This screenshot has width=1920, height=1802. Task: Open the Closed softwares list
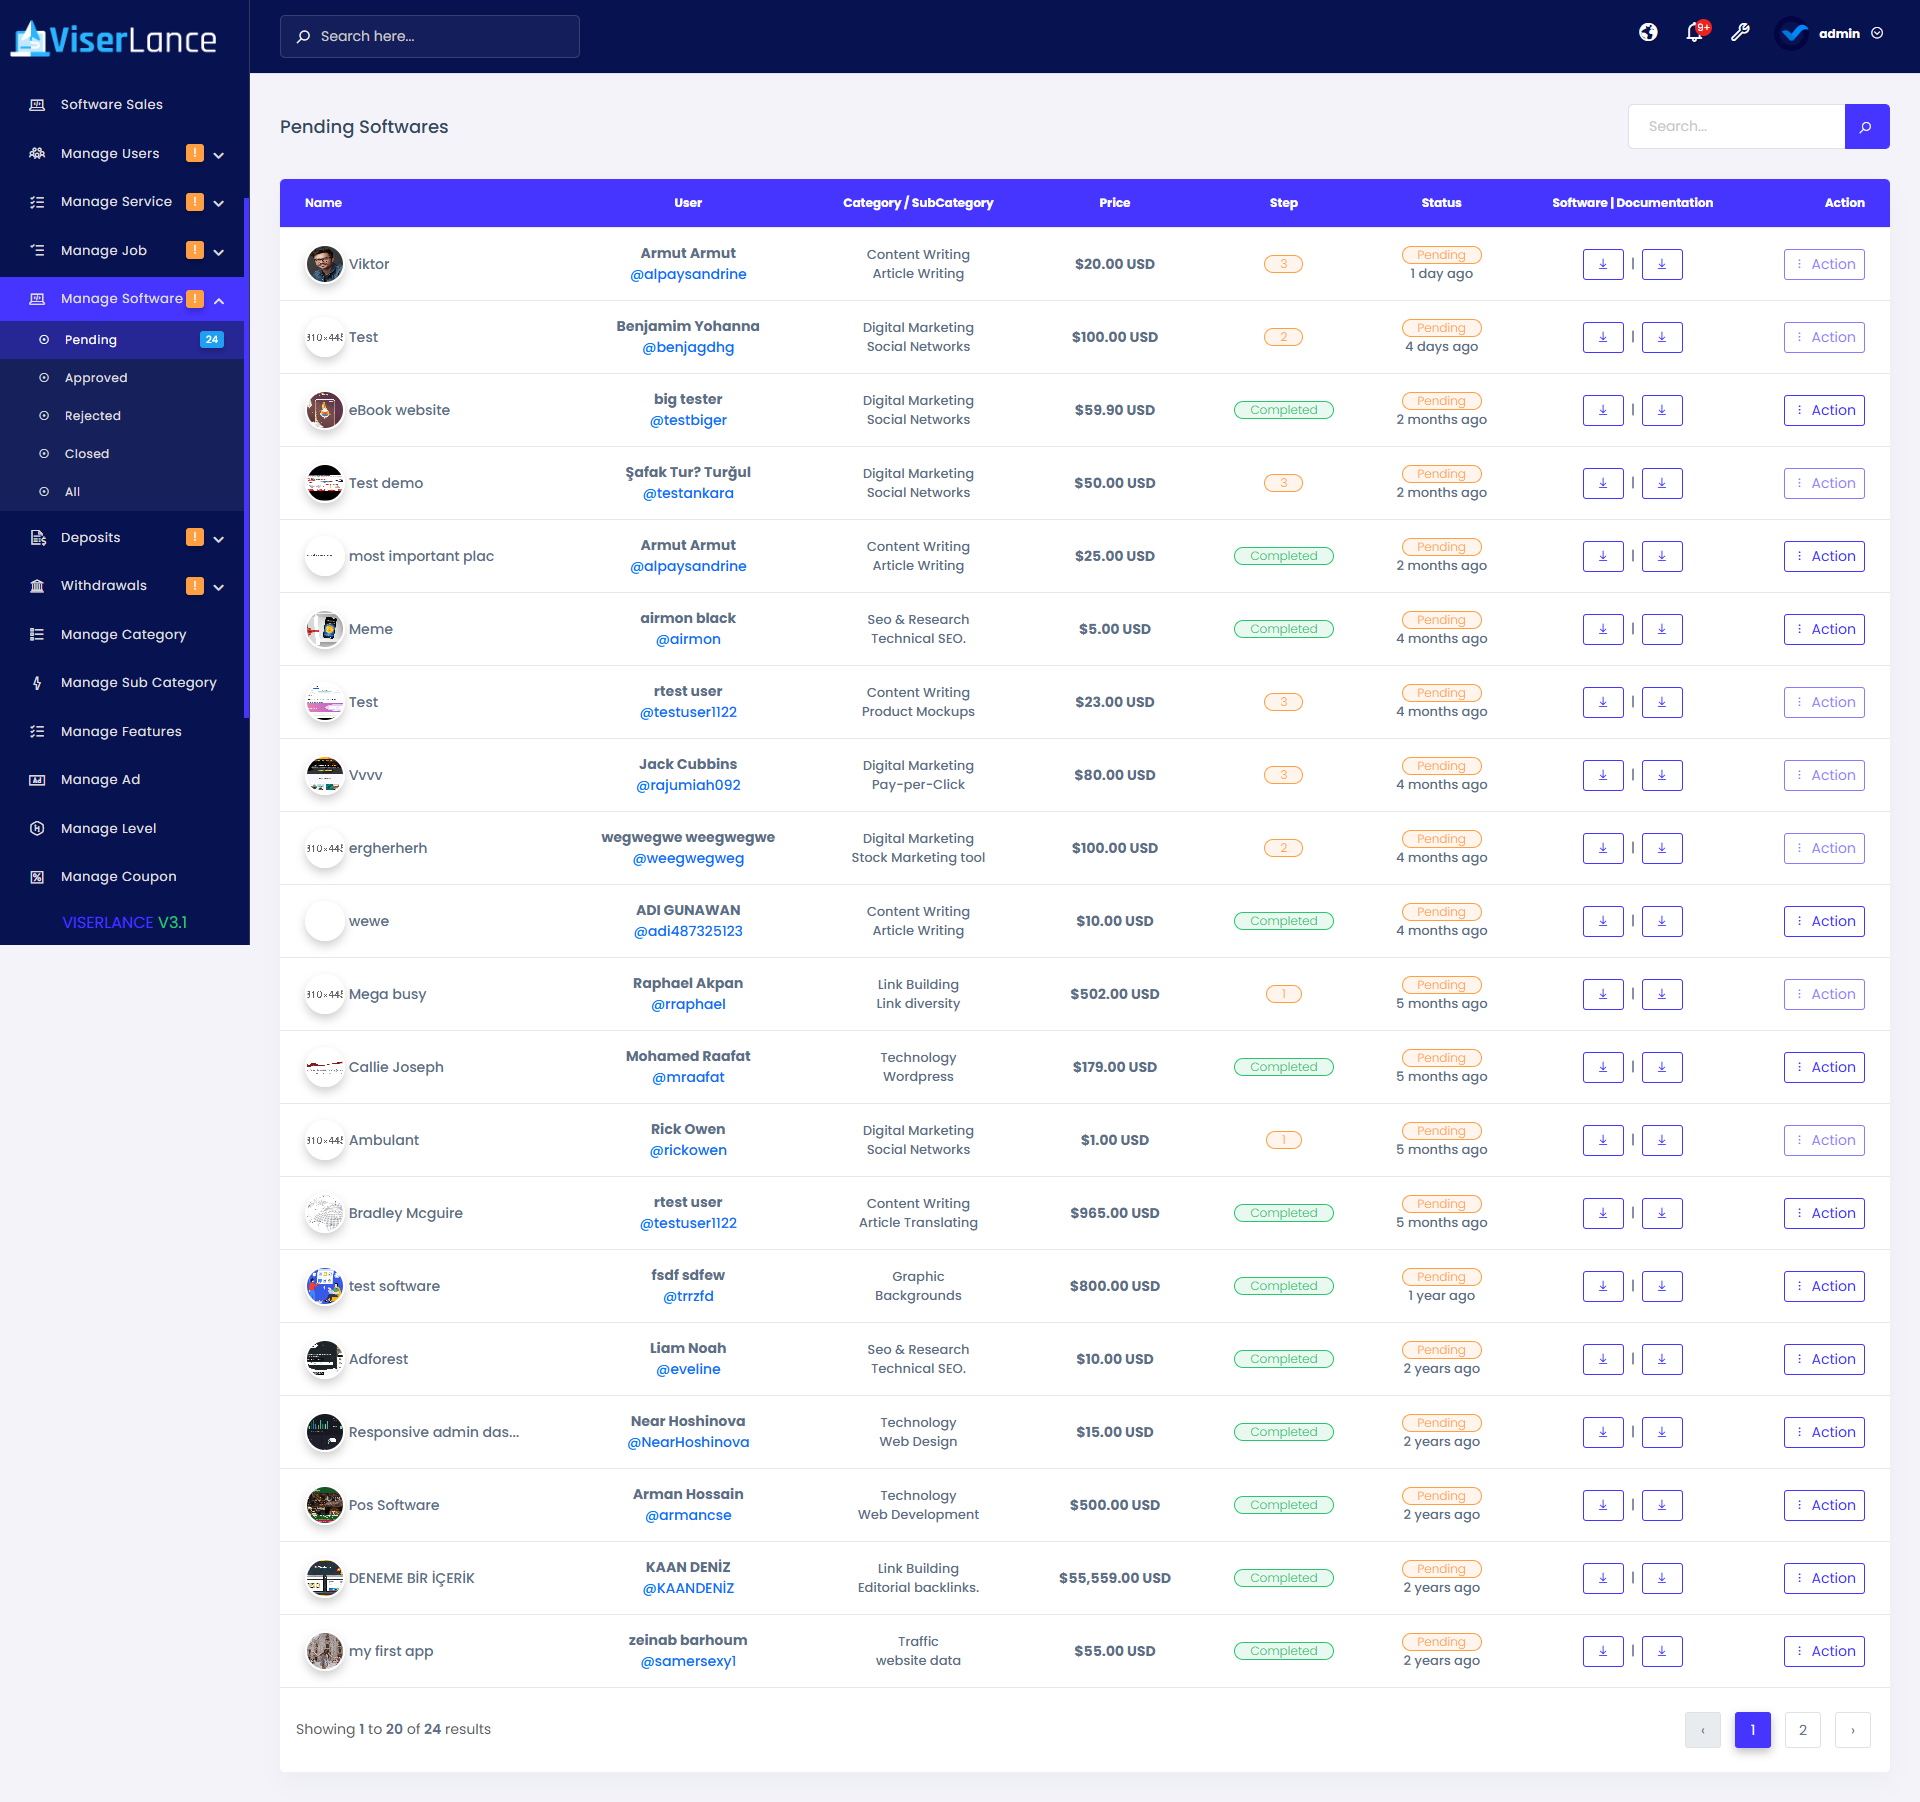tap(87, 454)
